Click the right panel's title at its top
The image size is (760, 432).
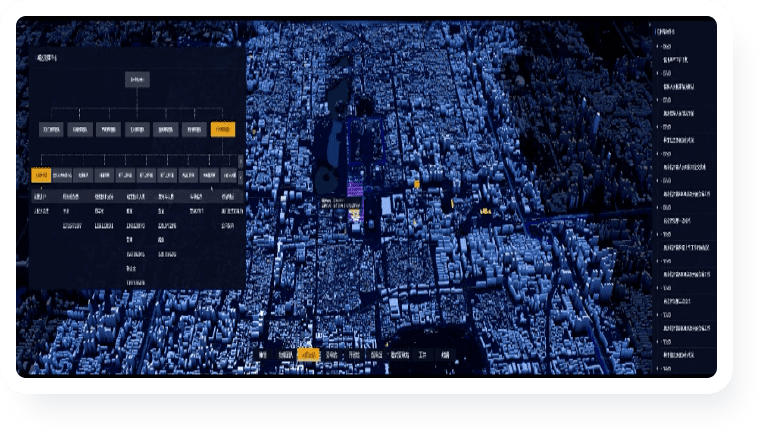click(665, 32)
